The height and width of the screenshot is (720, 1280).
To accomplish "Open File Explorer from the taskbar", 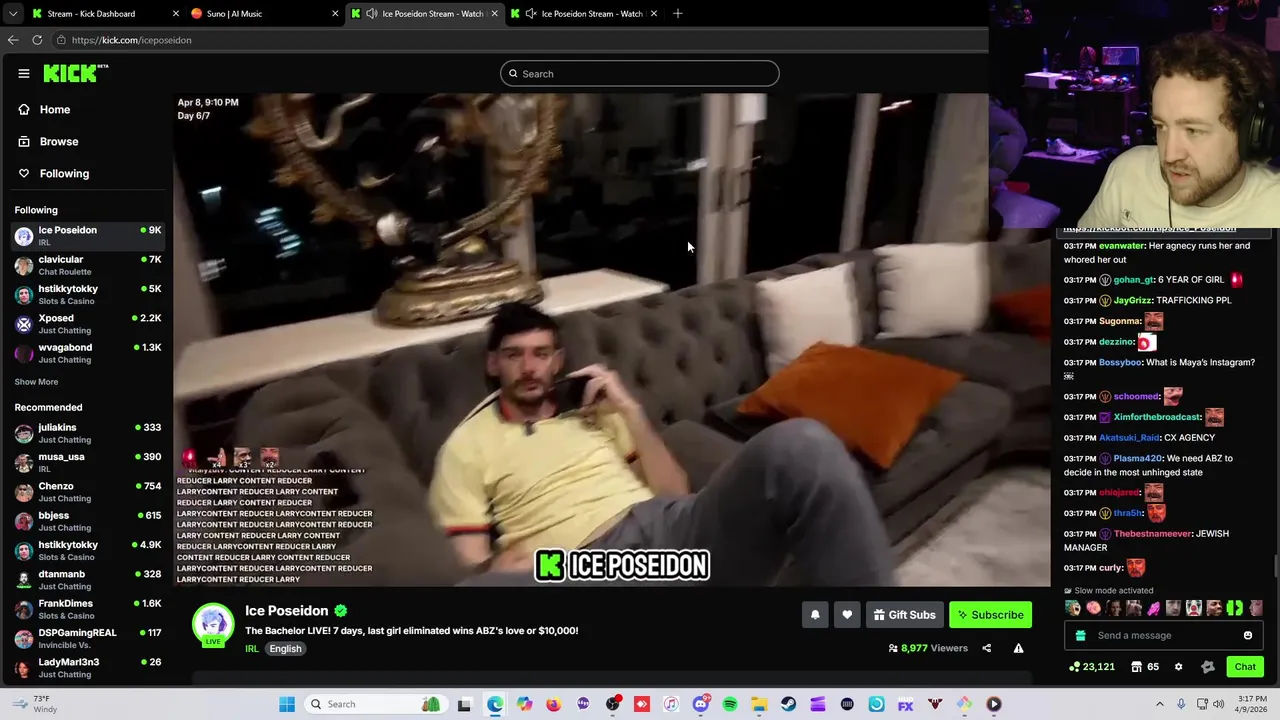I will 759,704.
